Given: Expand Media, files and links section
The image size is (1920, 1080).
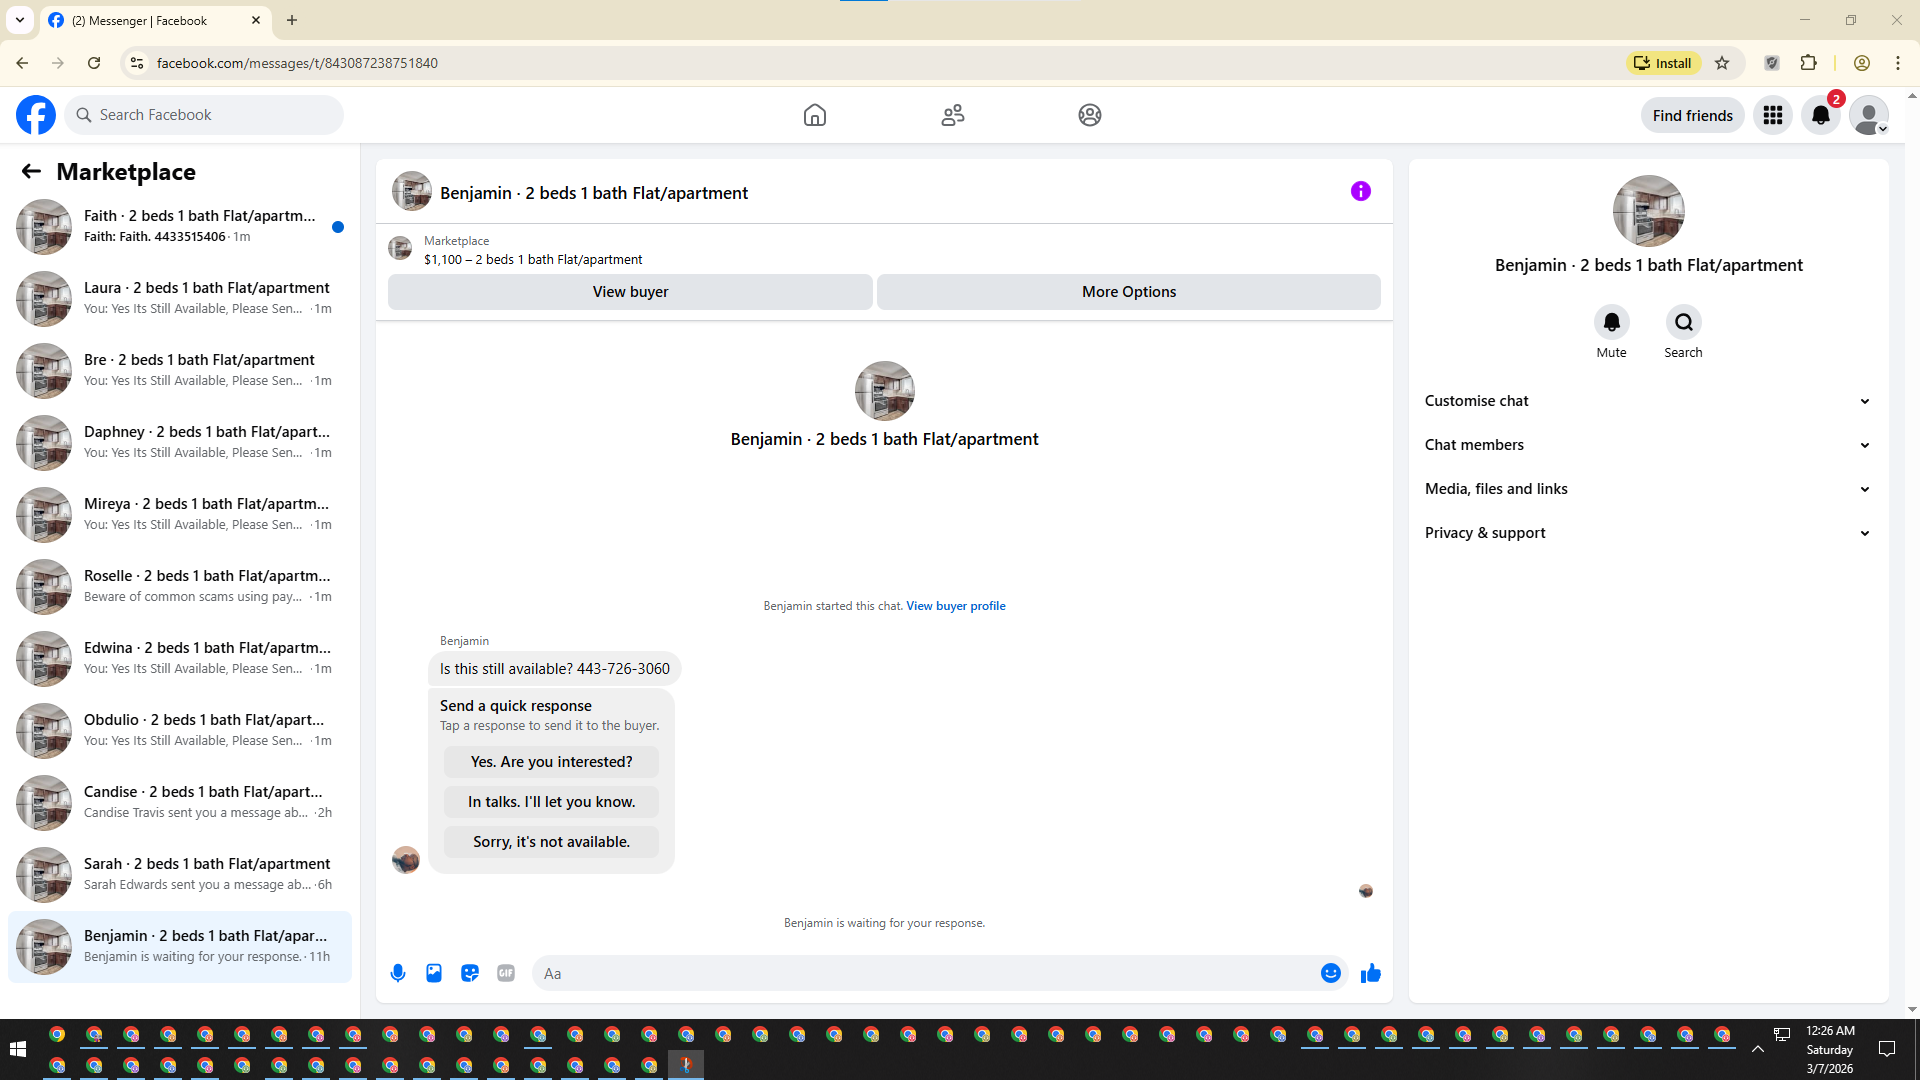Looking at the screenshot, I should pyautogui.click(x=1648, y=489).
